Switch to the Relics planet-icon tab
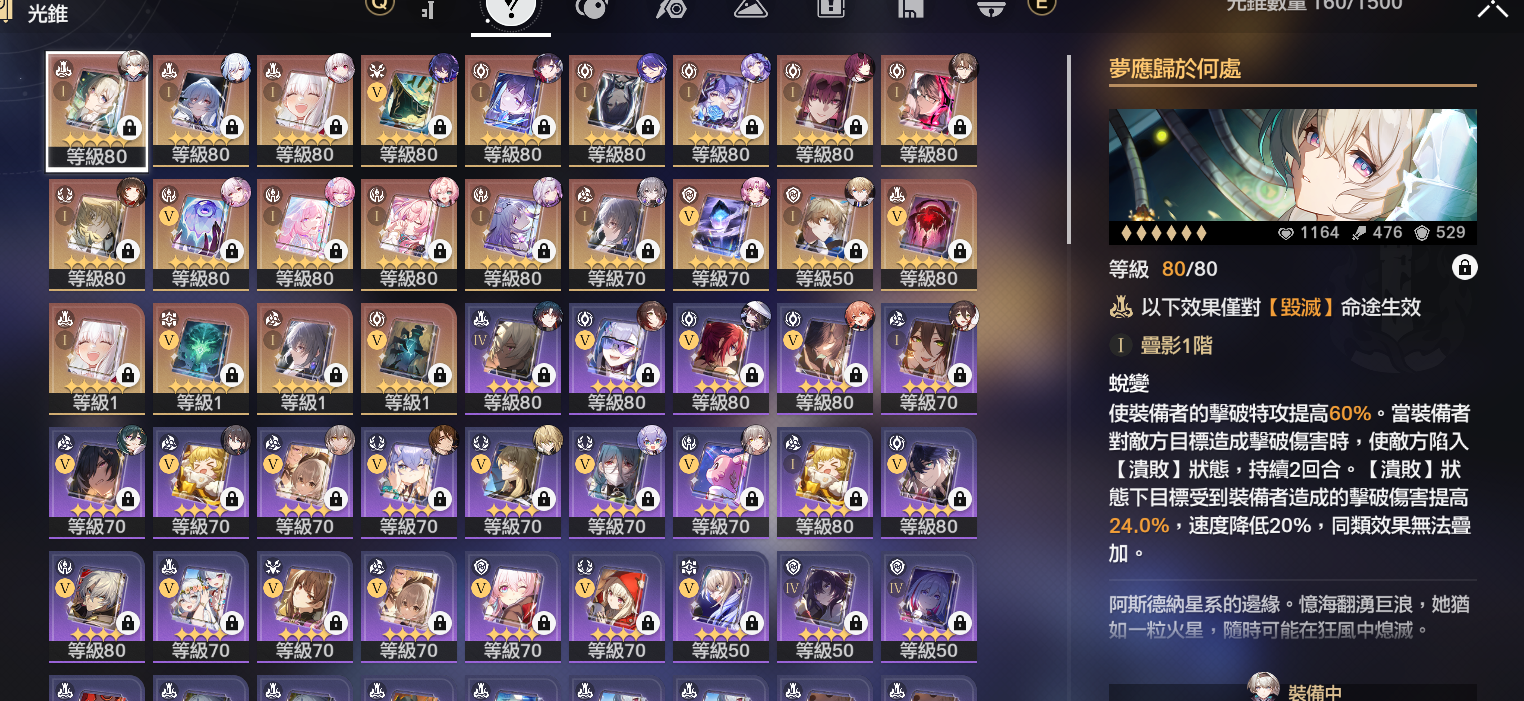1524x701 pixels. [592, 8]
